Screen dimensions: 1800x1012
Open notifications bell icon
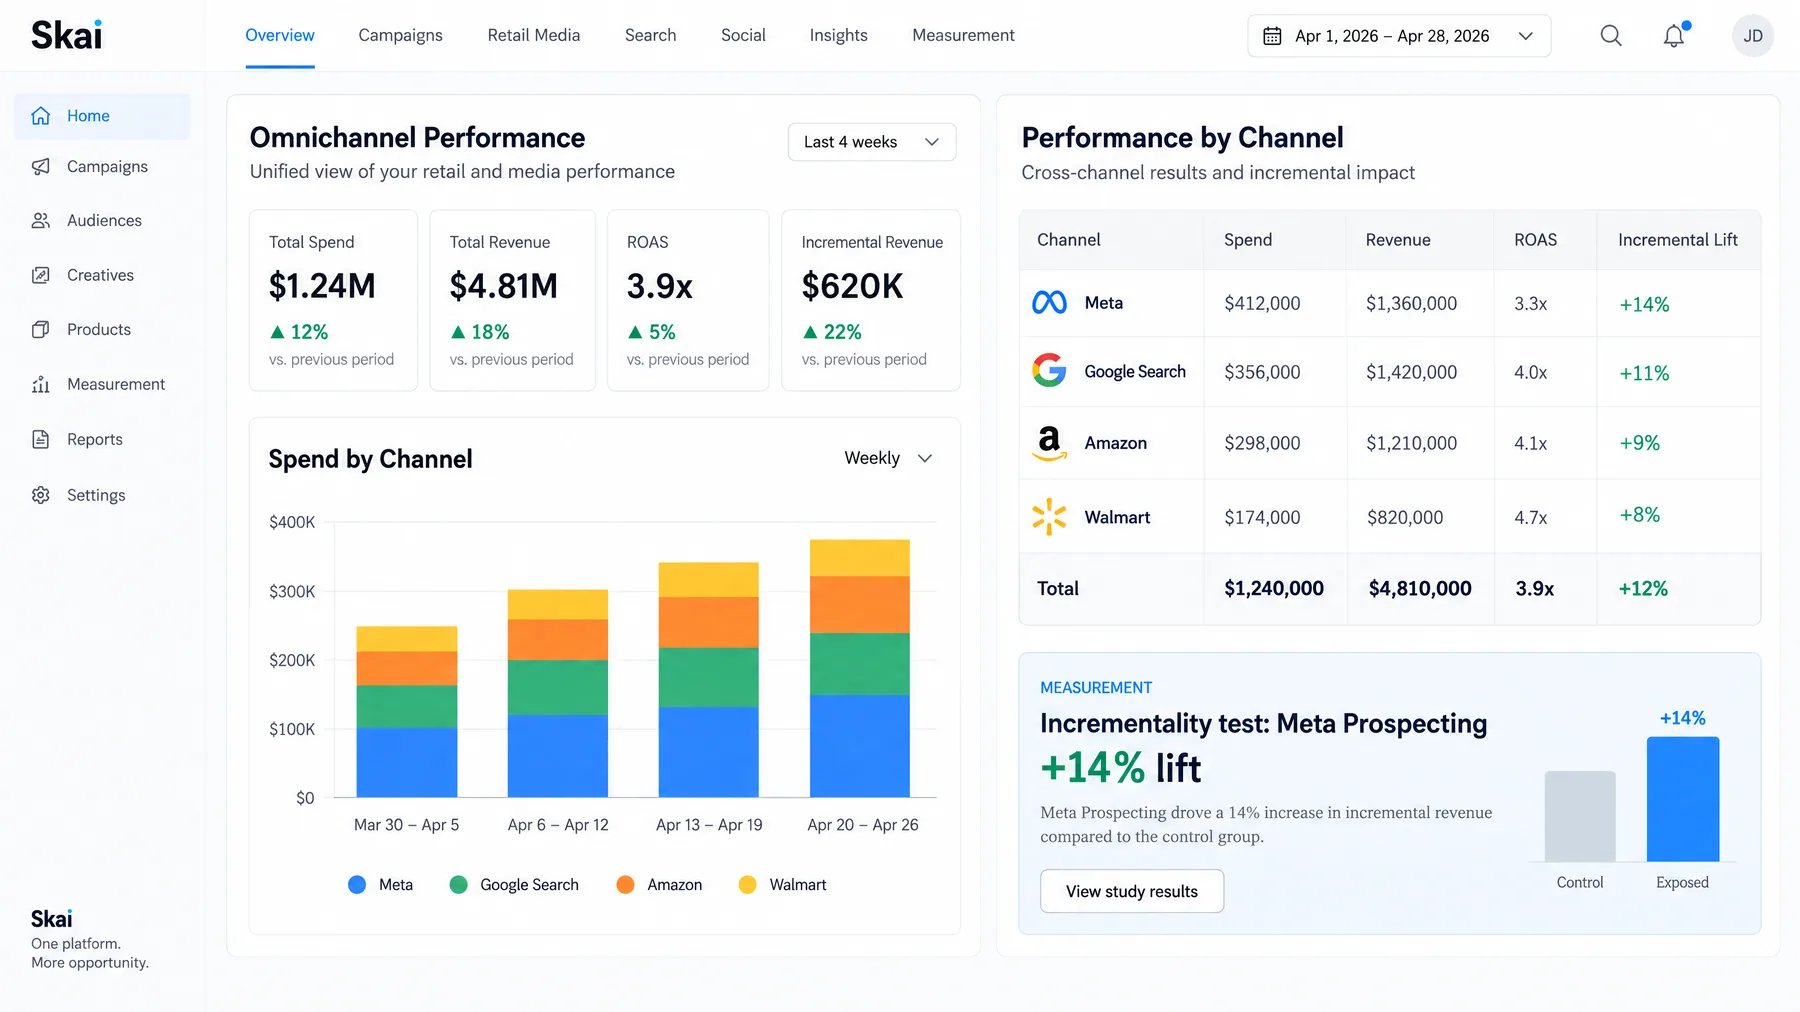pos(1675,36)
